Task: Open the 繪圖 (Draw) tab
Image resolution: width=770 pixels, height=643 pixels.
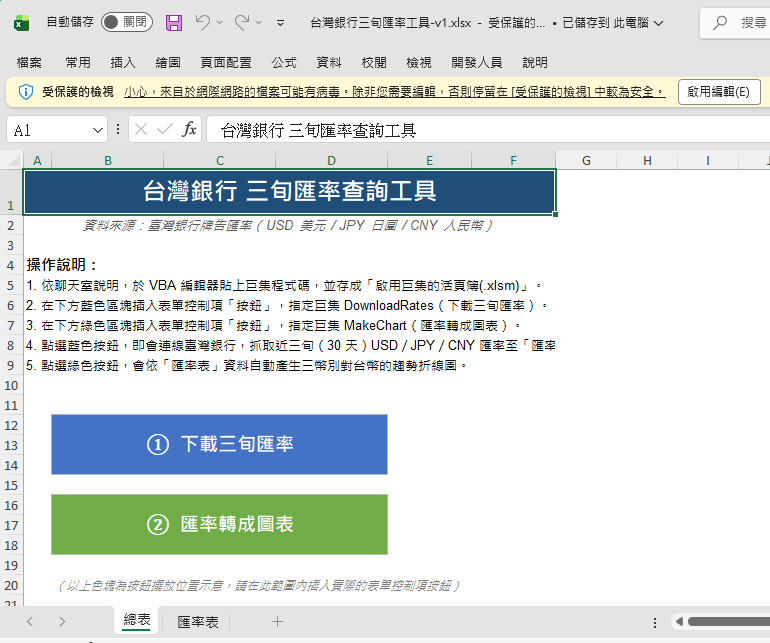Action: click(x=168, y=62)
